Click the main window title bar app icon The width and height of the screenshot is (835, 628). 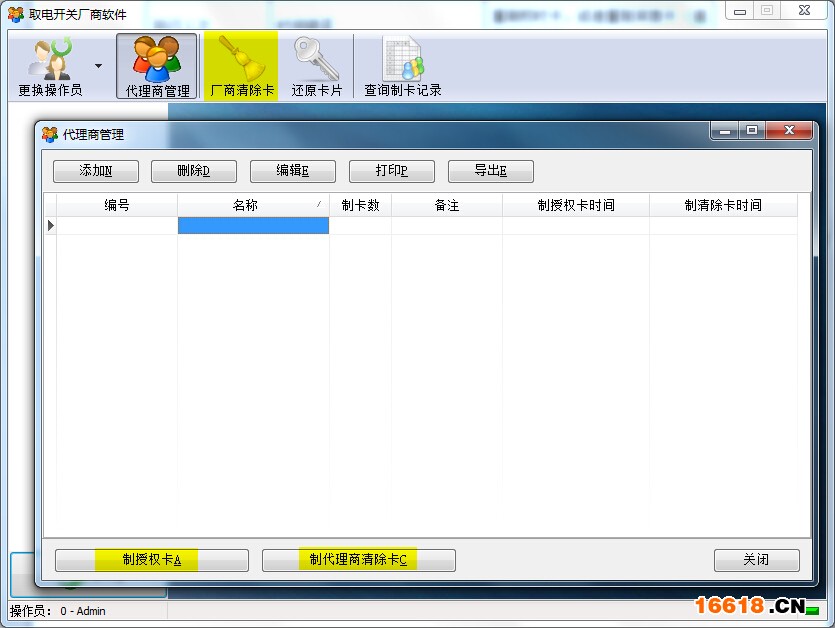click(16, 14)
